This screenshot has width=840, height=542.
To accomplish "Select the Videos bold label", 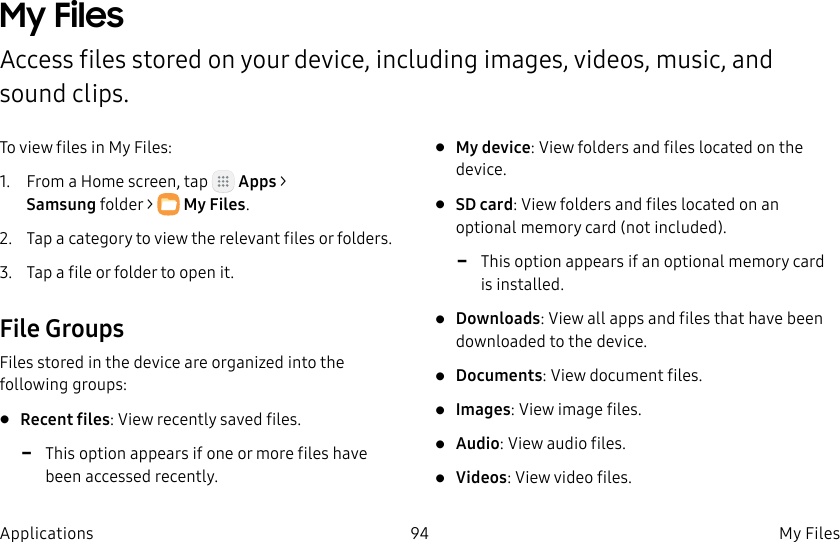I will click(x=481, y=477).
